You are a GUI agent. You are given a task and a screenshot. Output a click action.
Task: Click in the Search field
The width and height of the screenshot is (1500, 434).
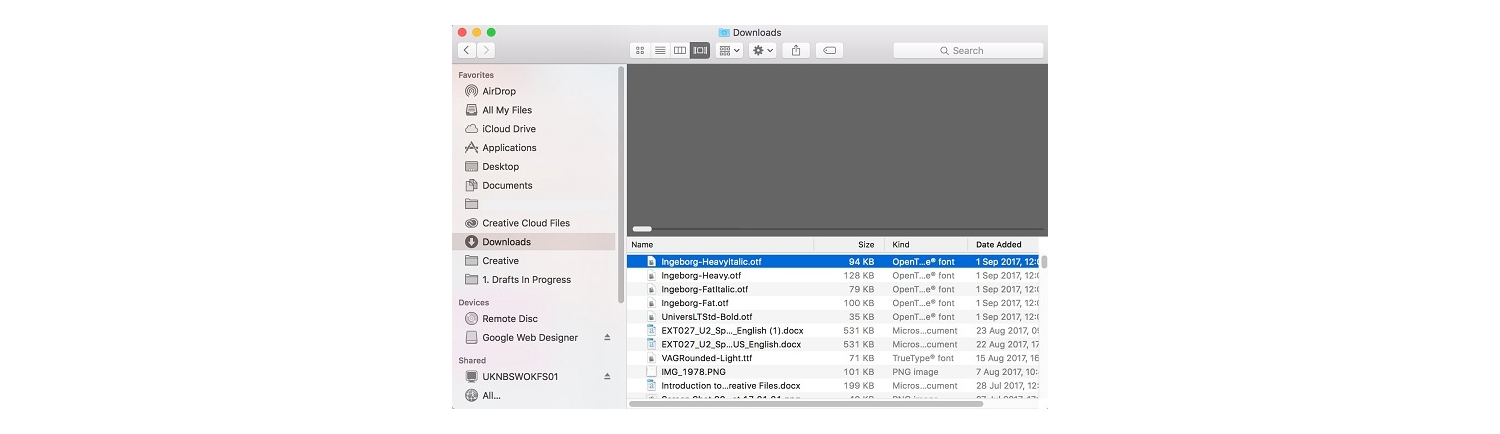click(968, 50)
